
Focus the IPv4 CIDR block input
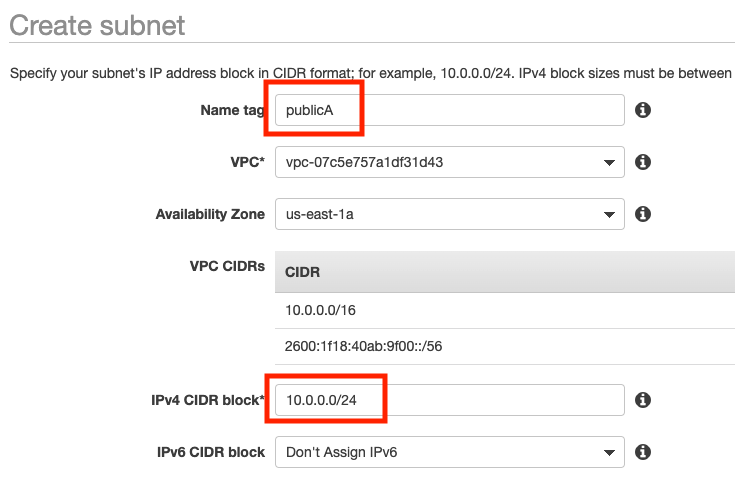(449, 400)
